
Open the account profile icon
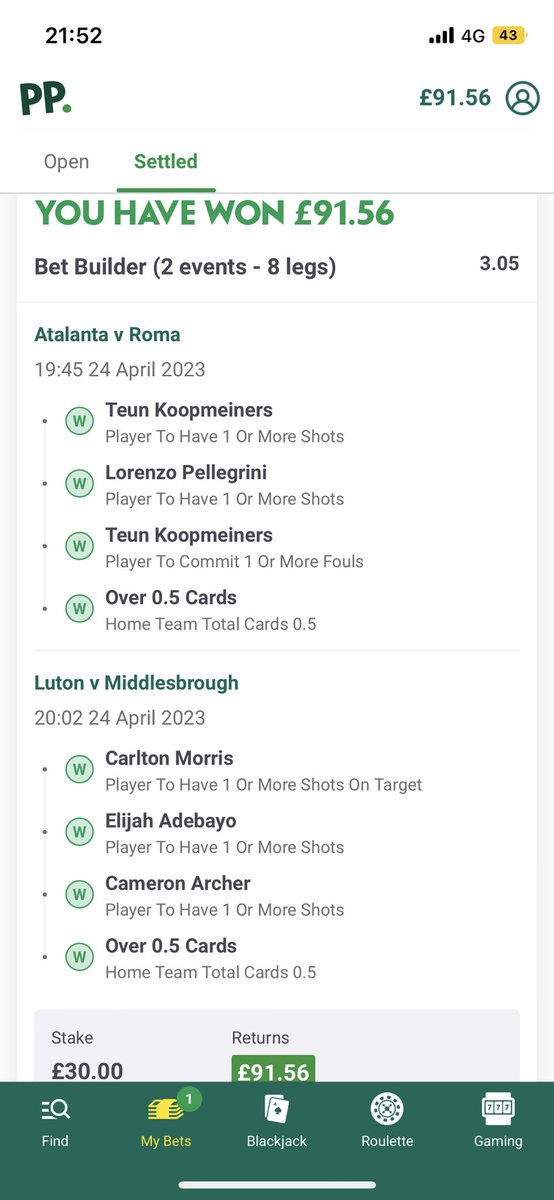[522, 98]
